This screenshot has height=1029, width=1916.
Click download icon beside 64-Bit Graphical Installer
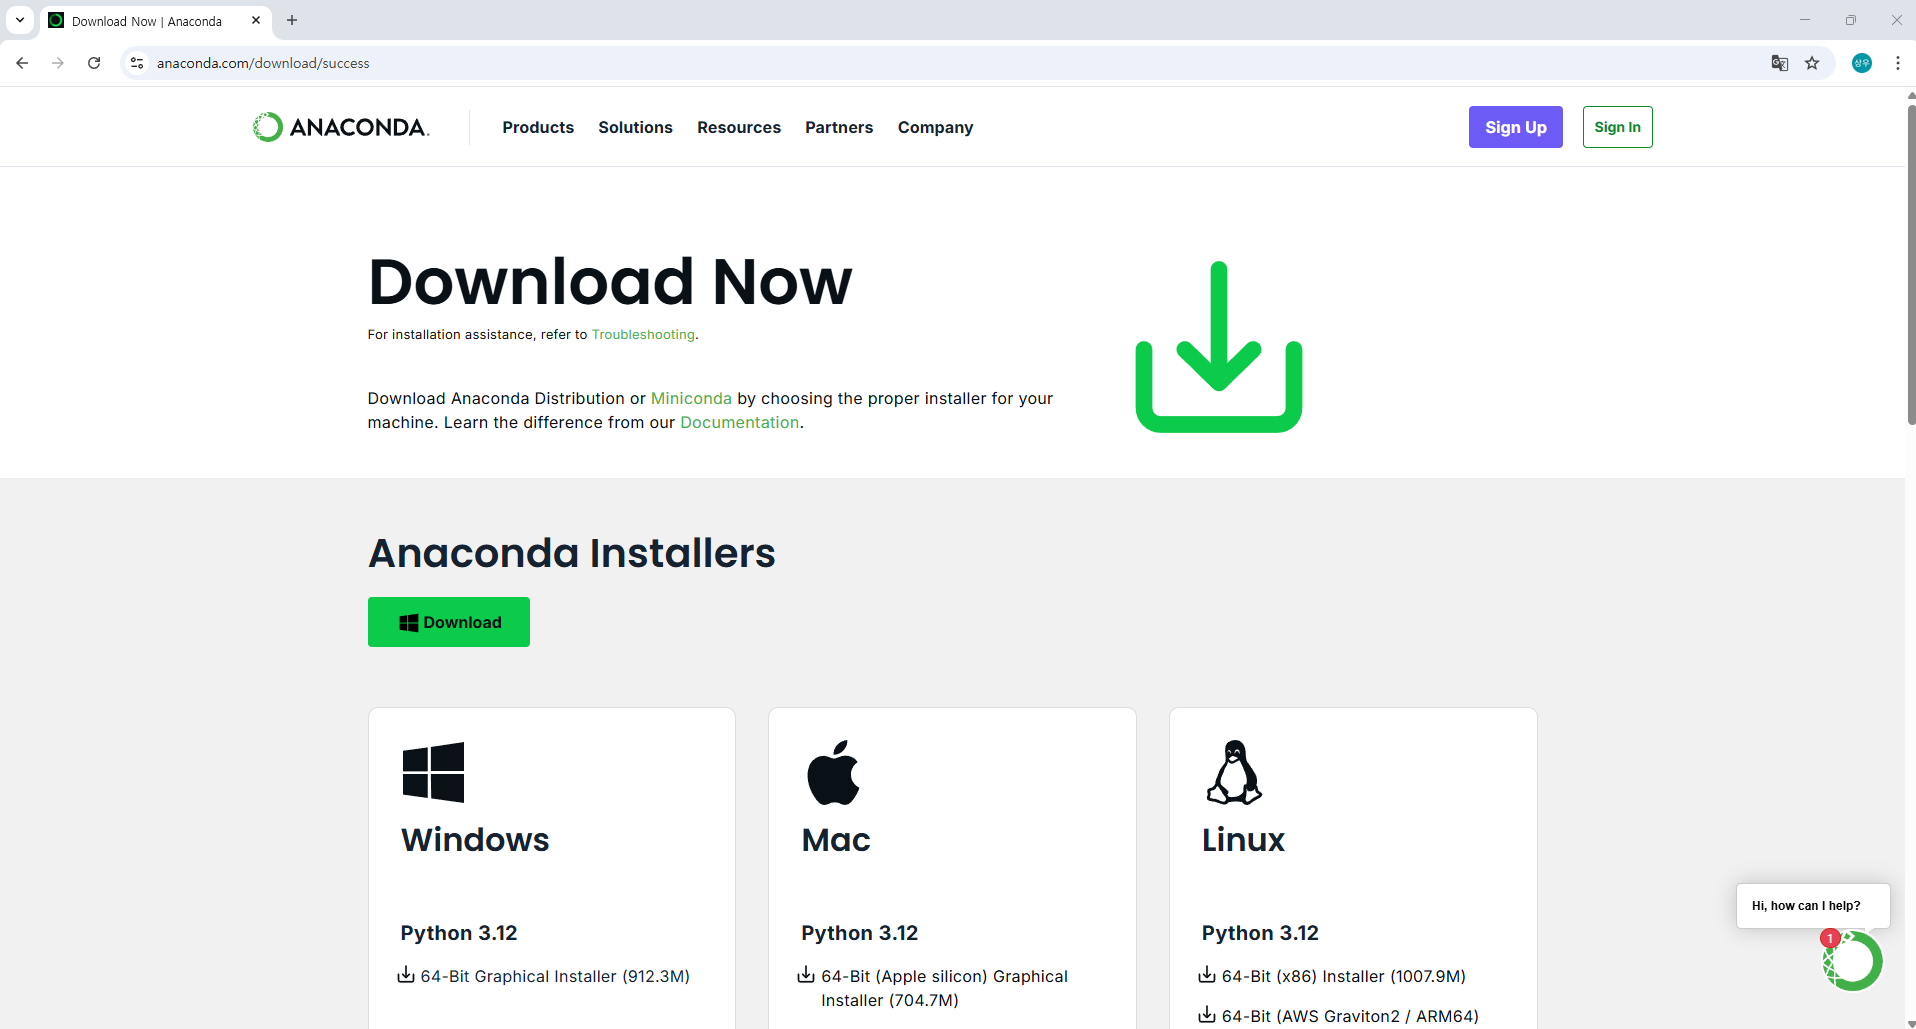[406, 975]
